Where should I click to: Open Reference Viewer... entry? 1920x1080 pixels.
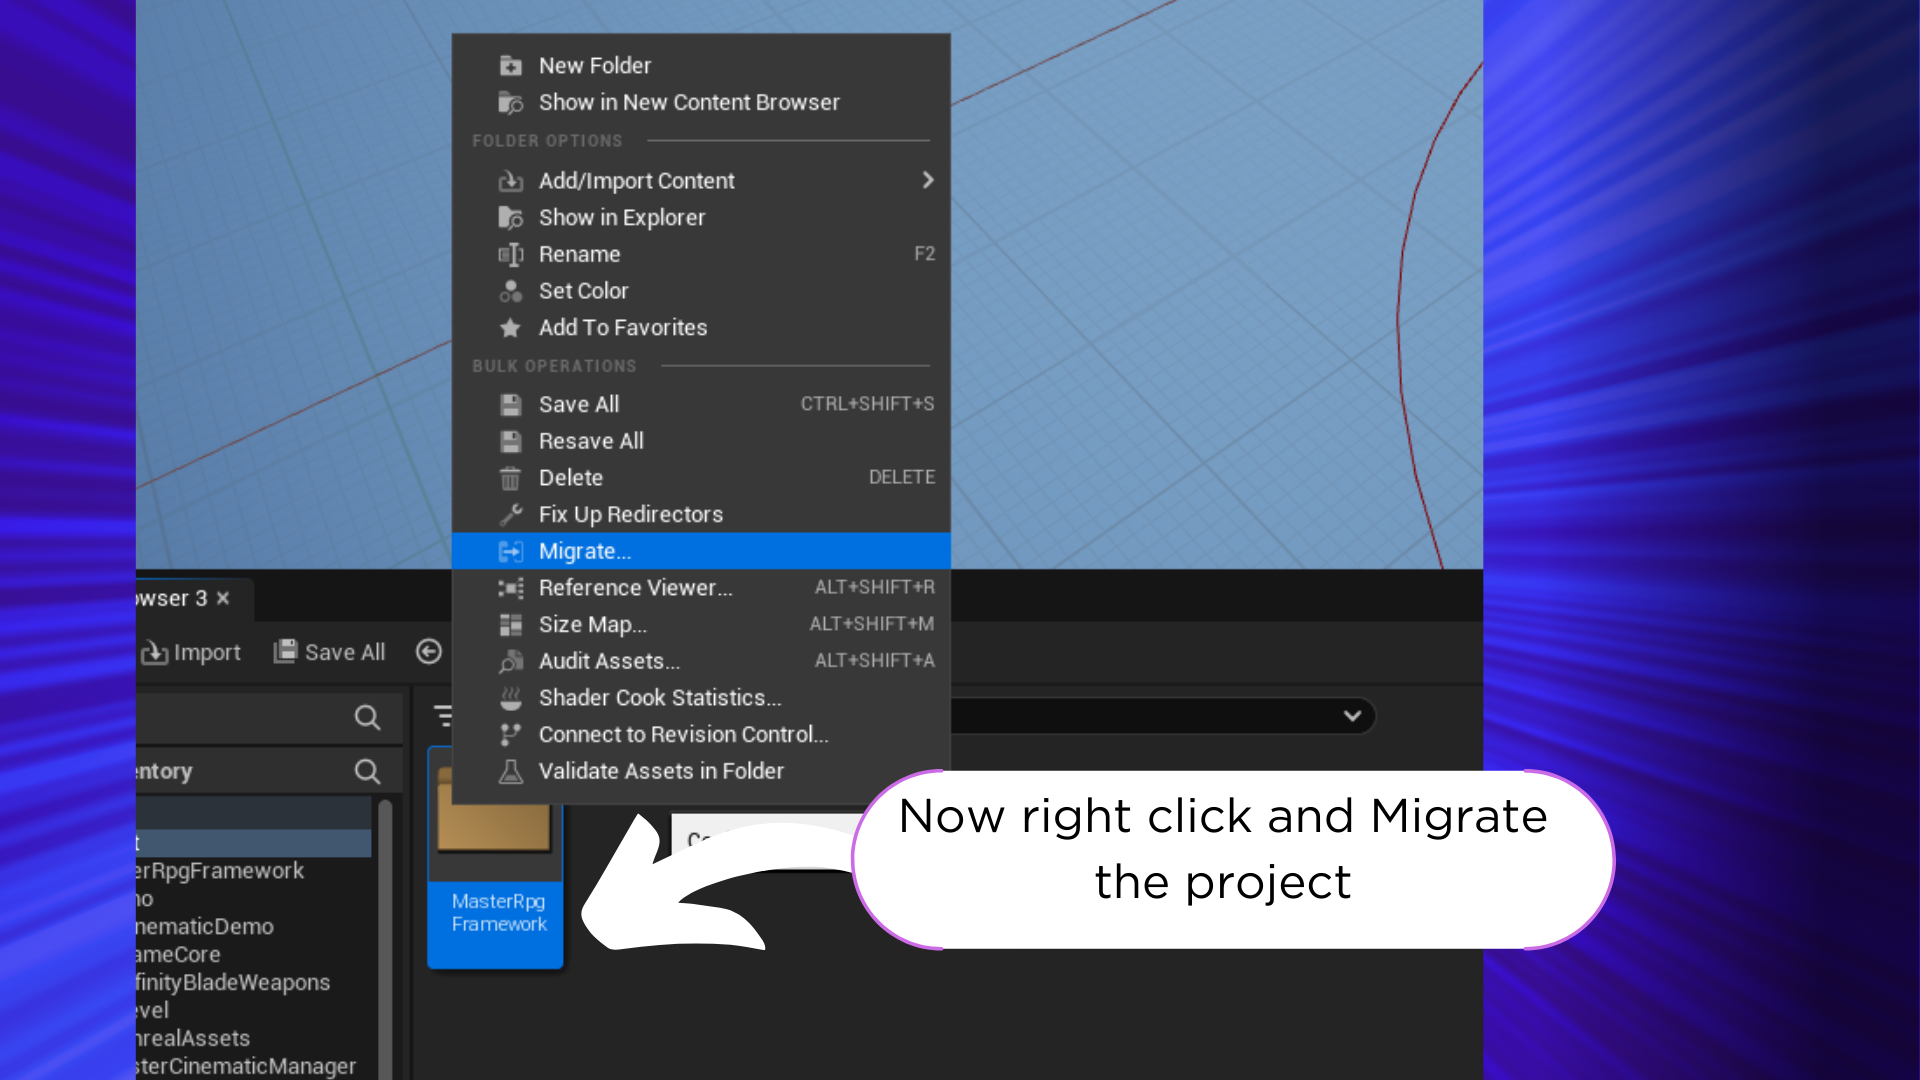(700, 587)
